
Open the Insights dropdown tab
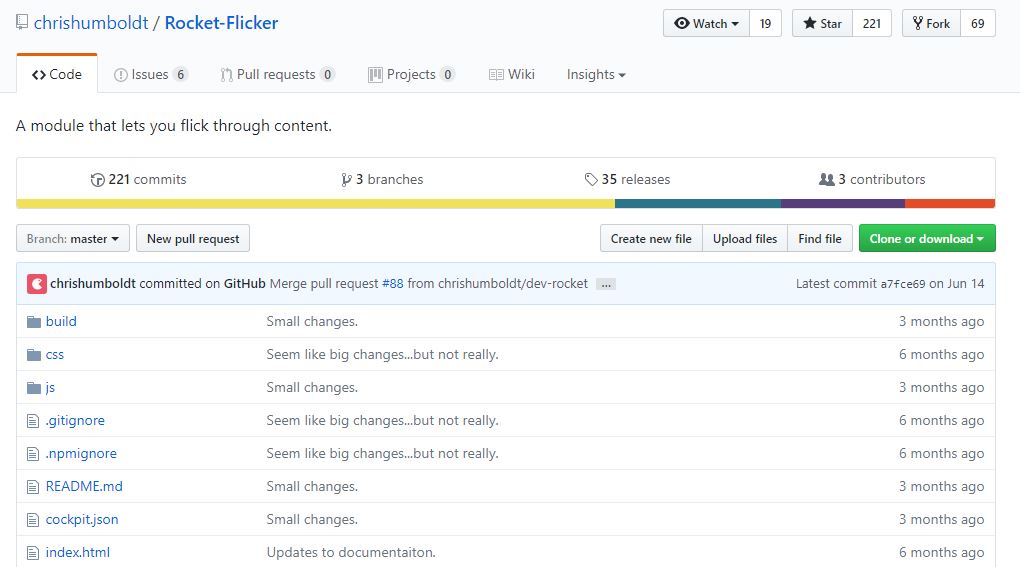click(596, 75)
